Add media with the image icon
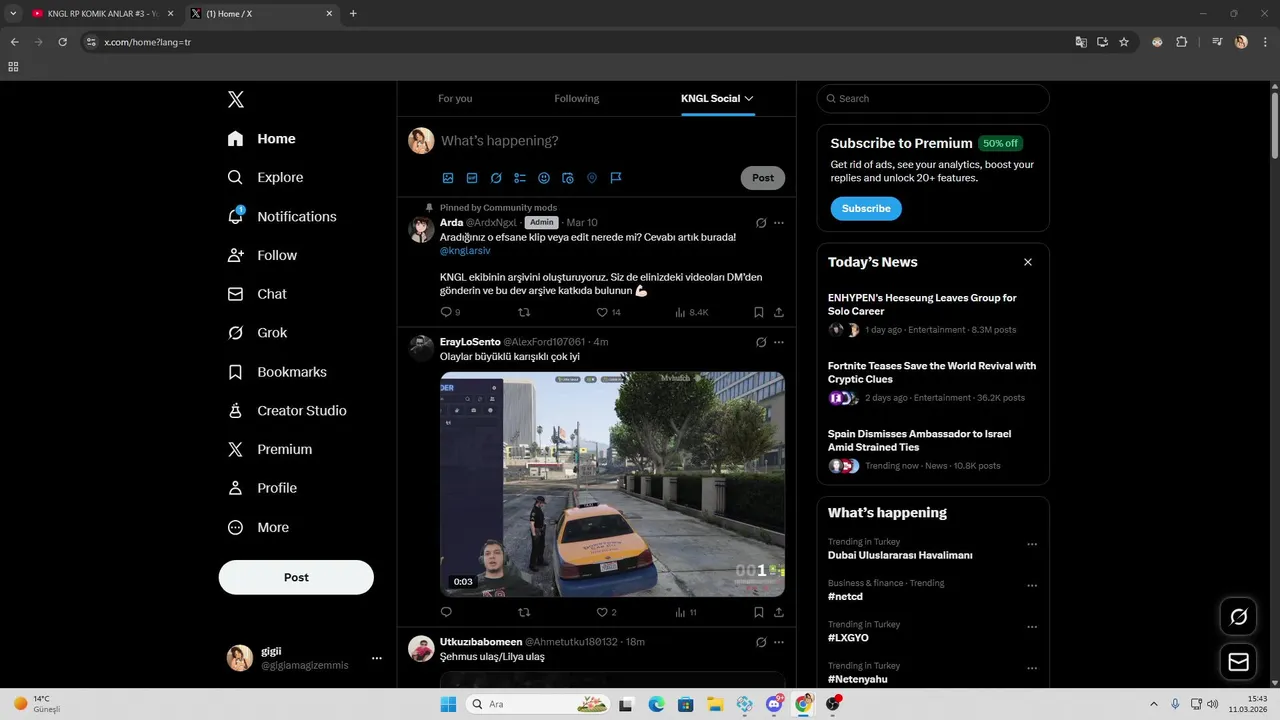The width and height of the screenshot is (1280, 720). point(448,178)
